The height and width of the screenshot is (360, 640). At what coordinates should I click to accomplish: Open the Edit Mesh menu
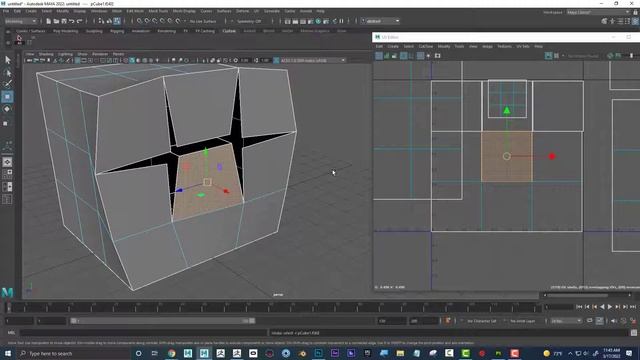coord(135,11)
